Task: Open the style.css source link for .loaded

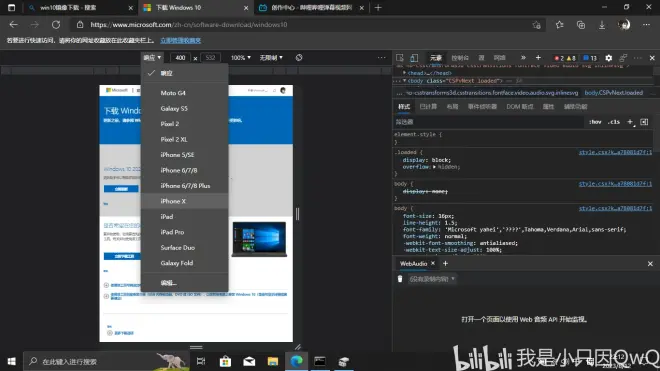Action: pyautogui.click(x=615, y=152)
